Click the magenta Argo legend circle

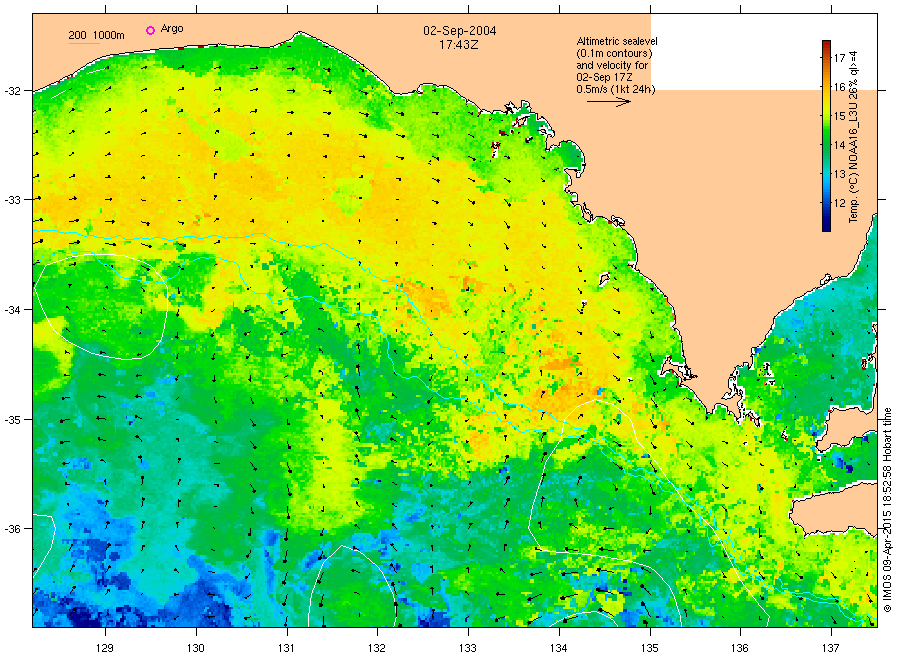pyautogui.click(x=150, y=30)
